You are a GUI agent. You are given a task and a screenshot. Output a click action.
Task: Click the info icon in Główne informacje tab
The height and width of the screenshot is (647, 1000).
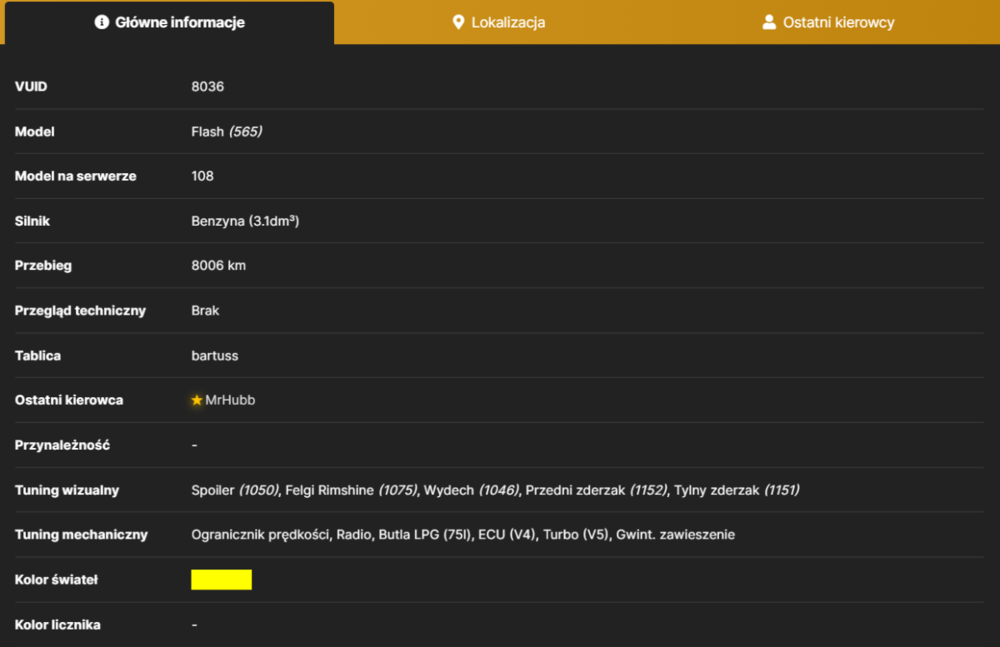[x=101, y=22]
